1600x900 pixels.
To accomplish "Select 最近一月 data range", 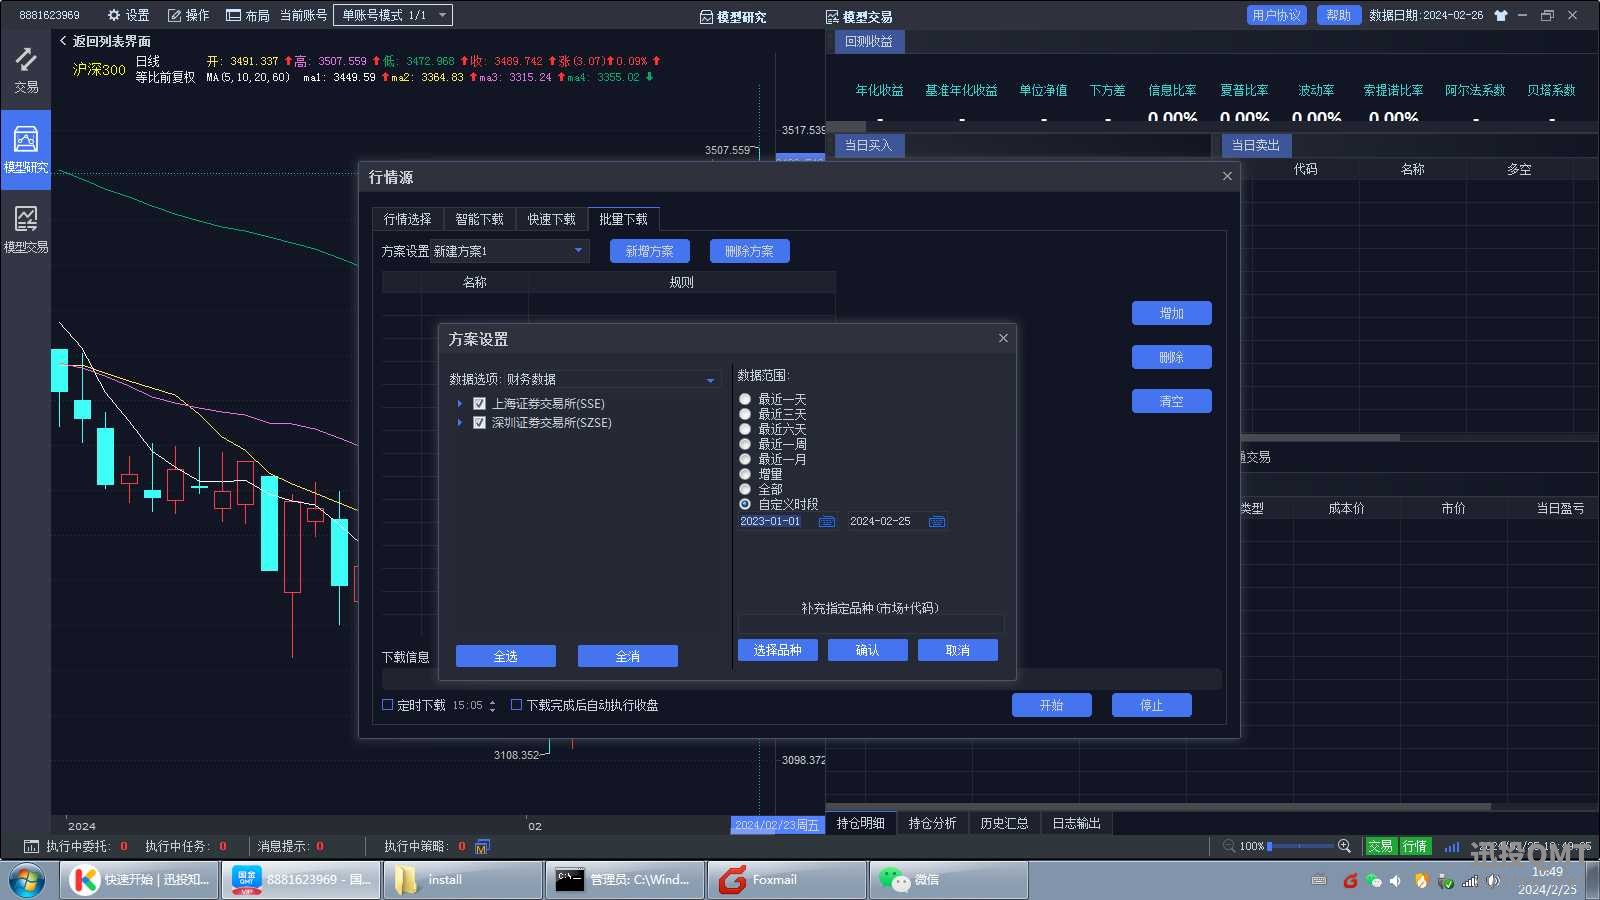I will [745, 459].
